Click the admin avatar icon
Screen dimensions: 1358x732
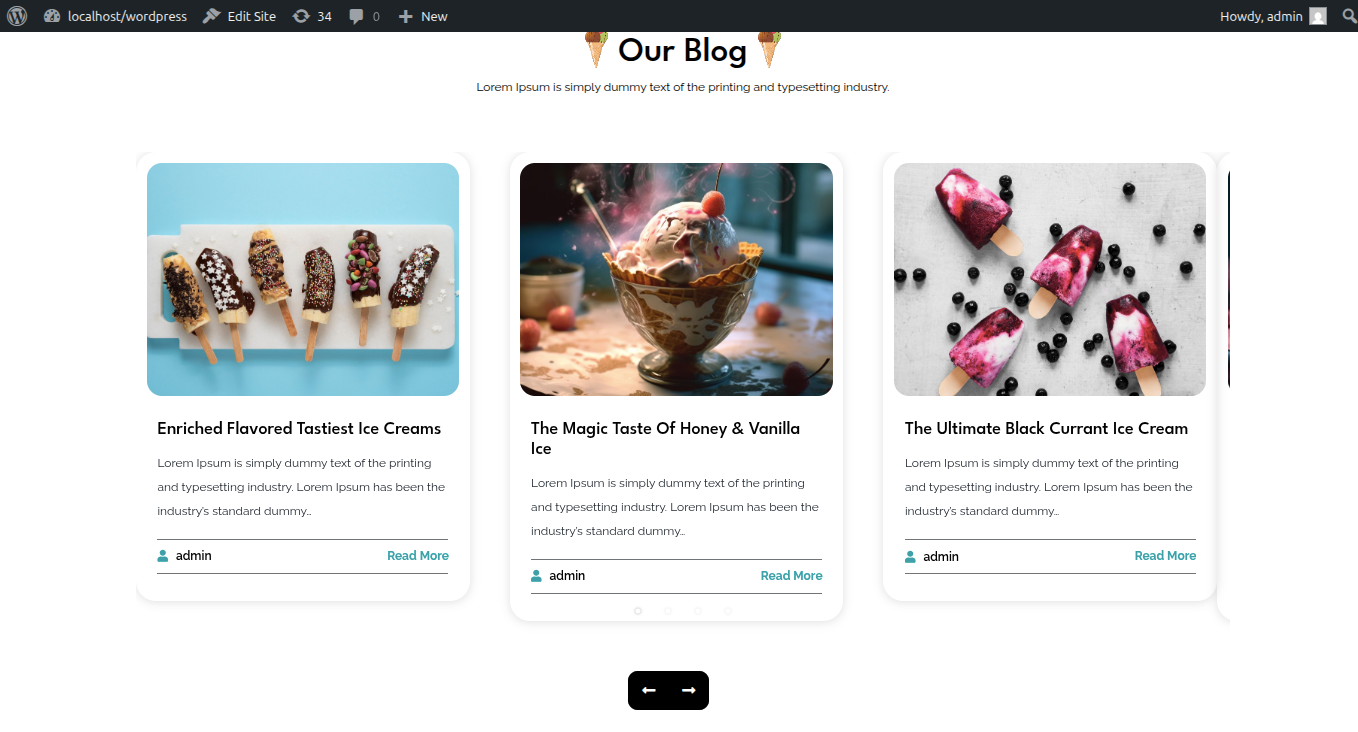tap(1318, 16)
